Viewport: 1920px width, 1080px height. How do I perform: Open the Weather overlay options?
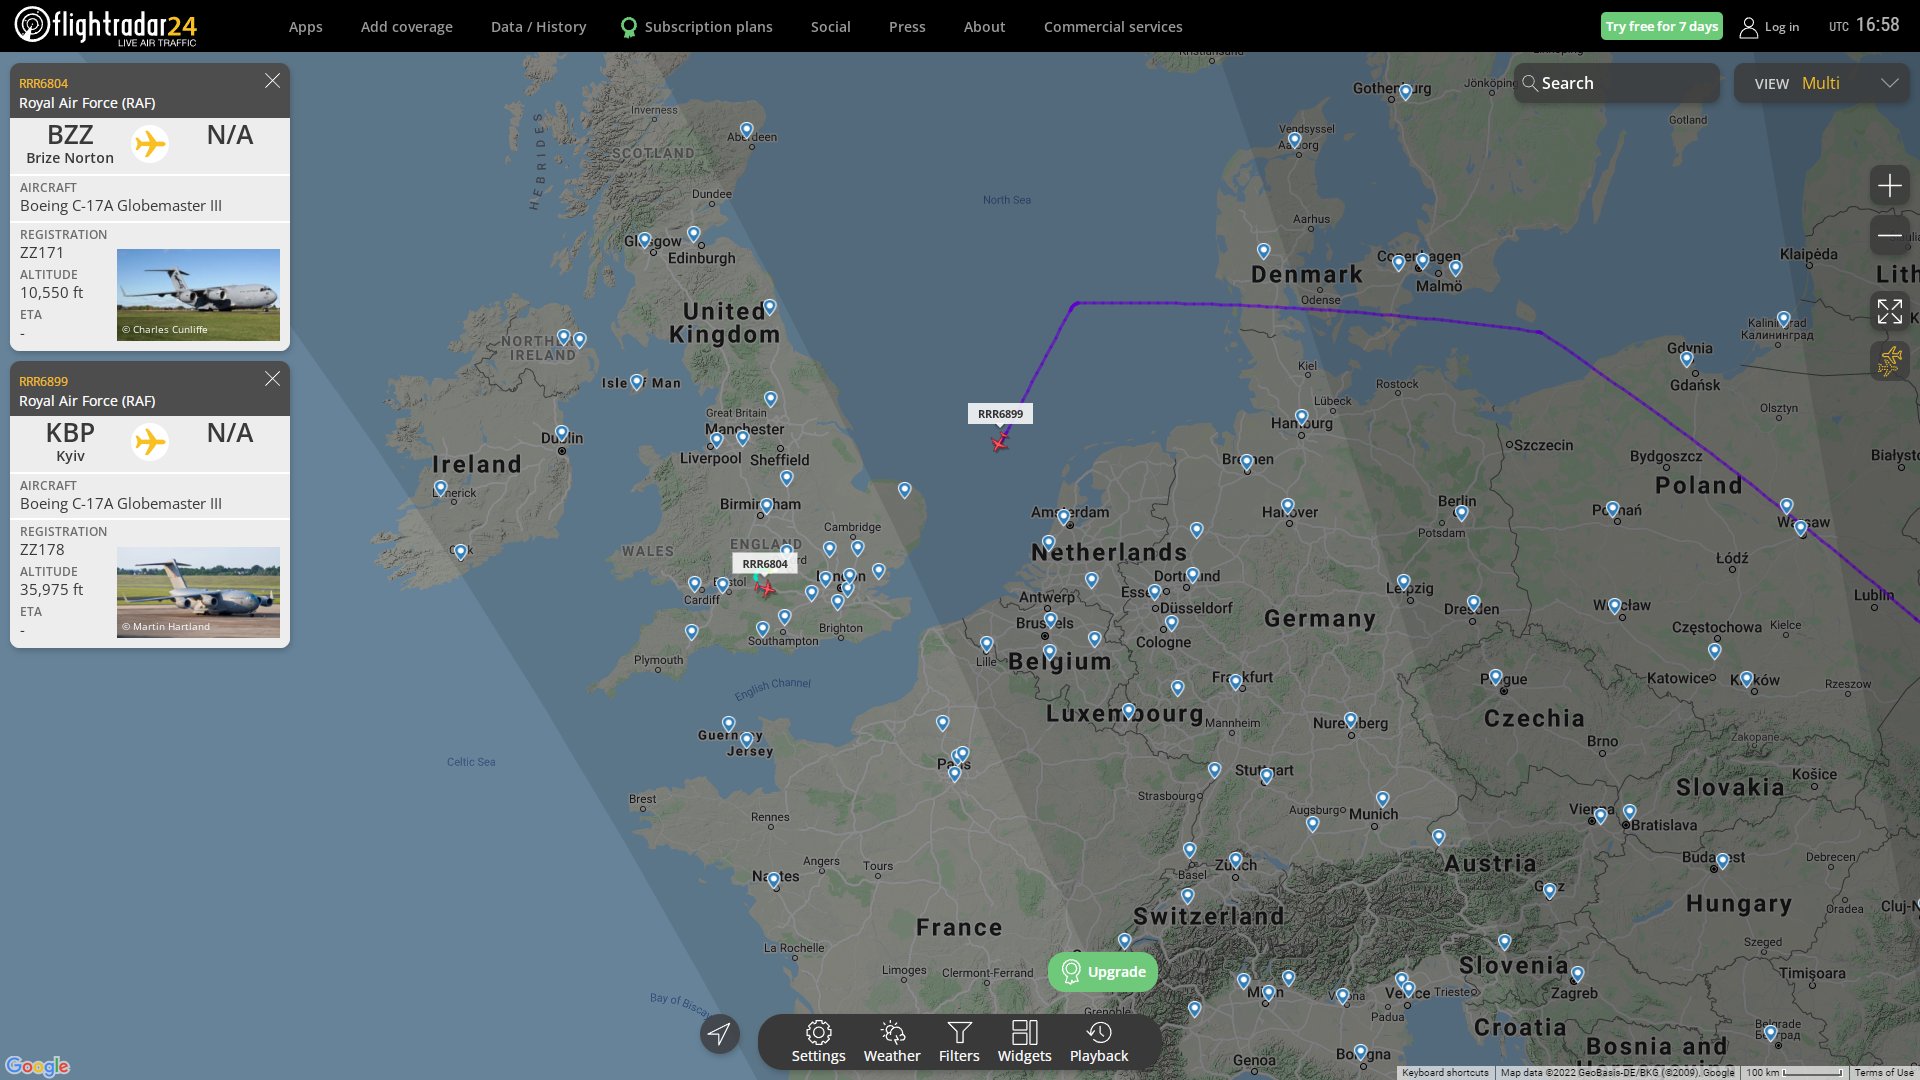[x=892, y=1042]
